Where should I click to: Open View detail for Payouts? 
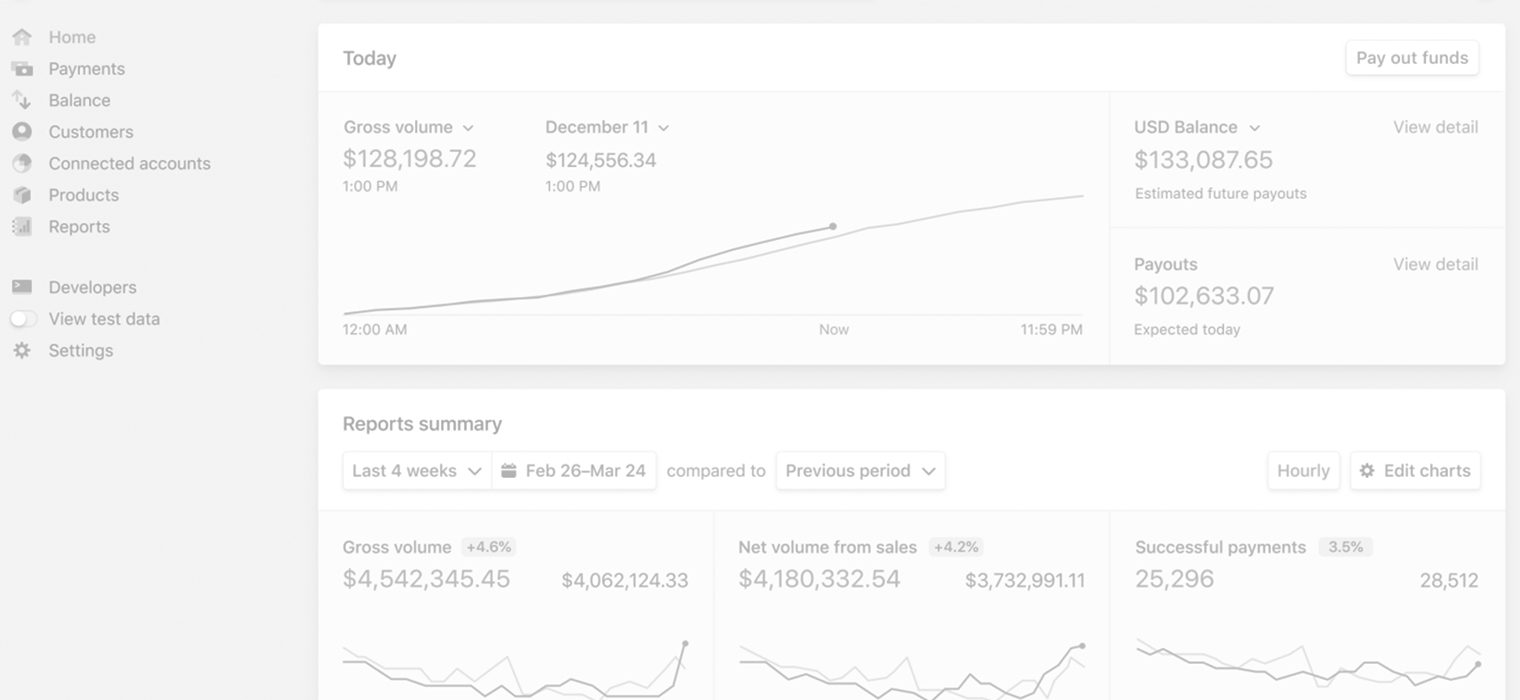(1435, 264)
